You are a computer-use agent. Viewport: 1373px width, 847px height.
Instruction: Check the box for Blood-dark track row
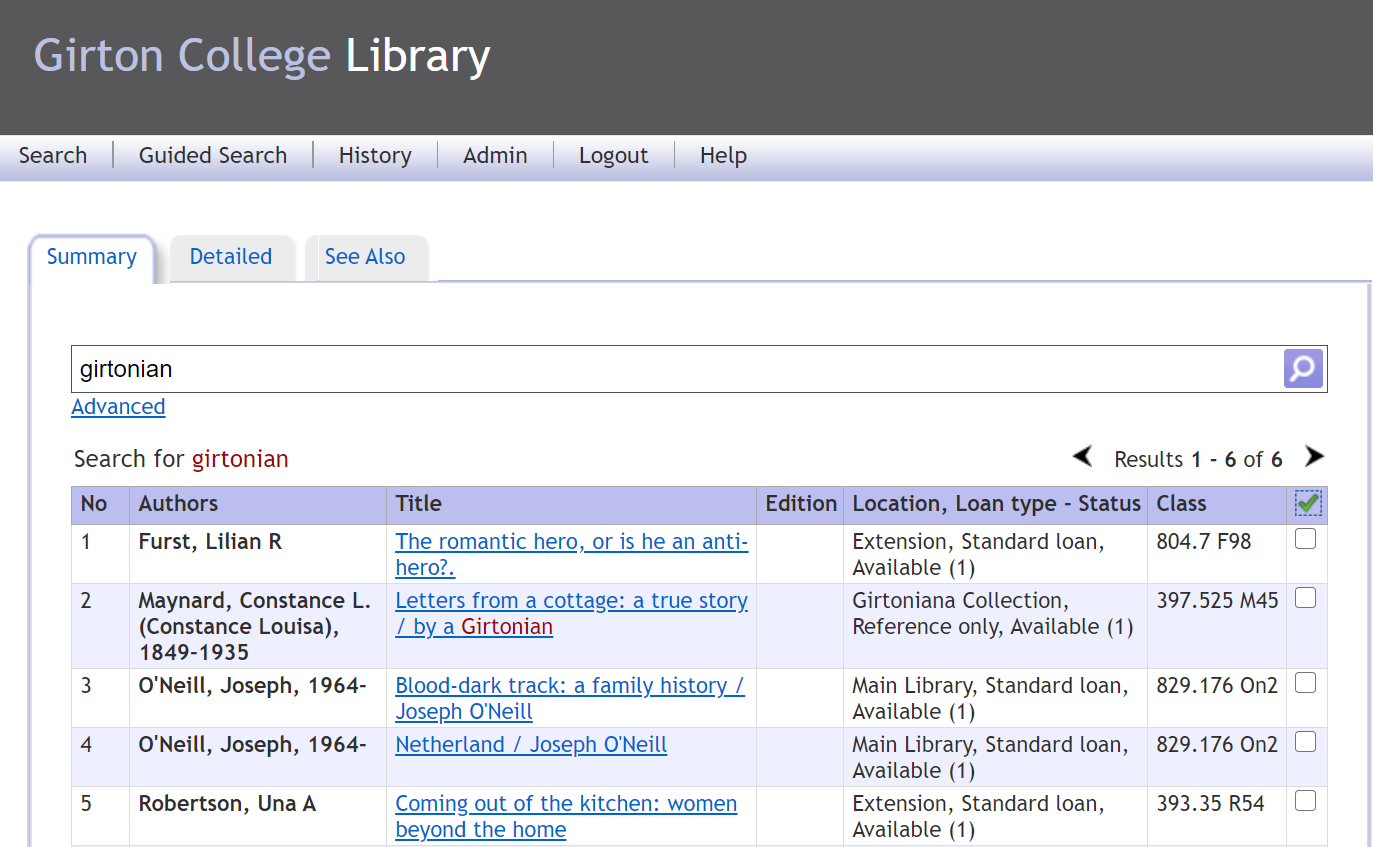tap(1305, 684)
